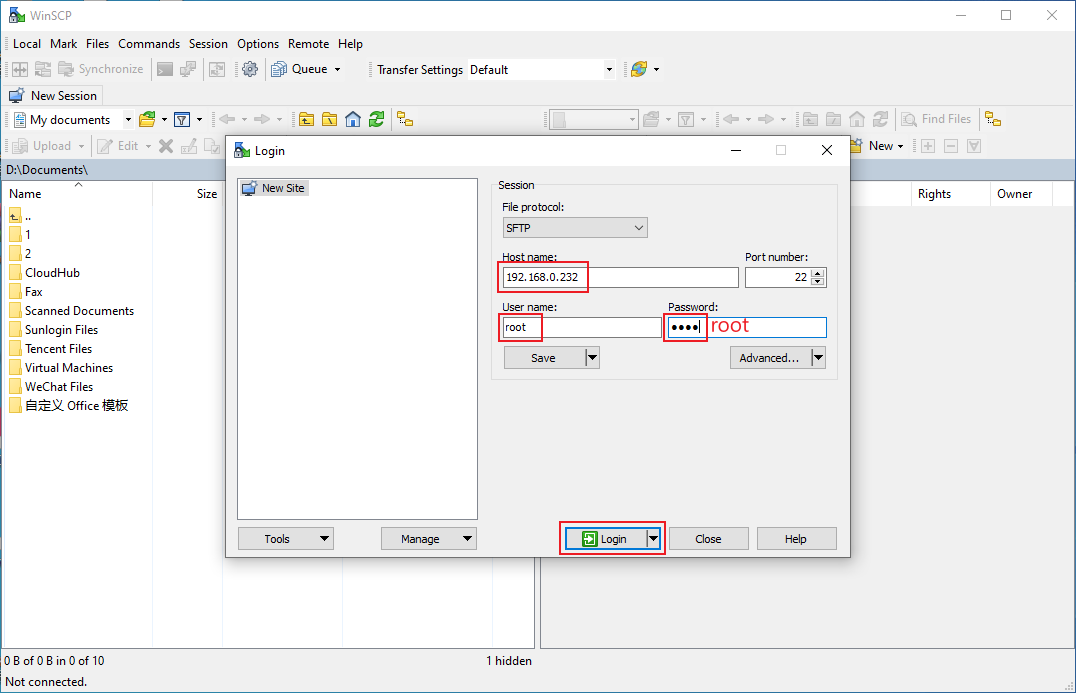The width and height of the screenshot is (1076, 693).
Task: Go to parent directory in local panel
Action: pyautogui.click(x=306, y=119)
